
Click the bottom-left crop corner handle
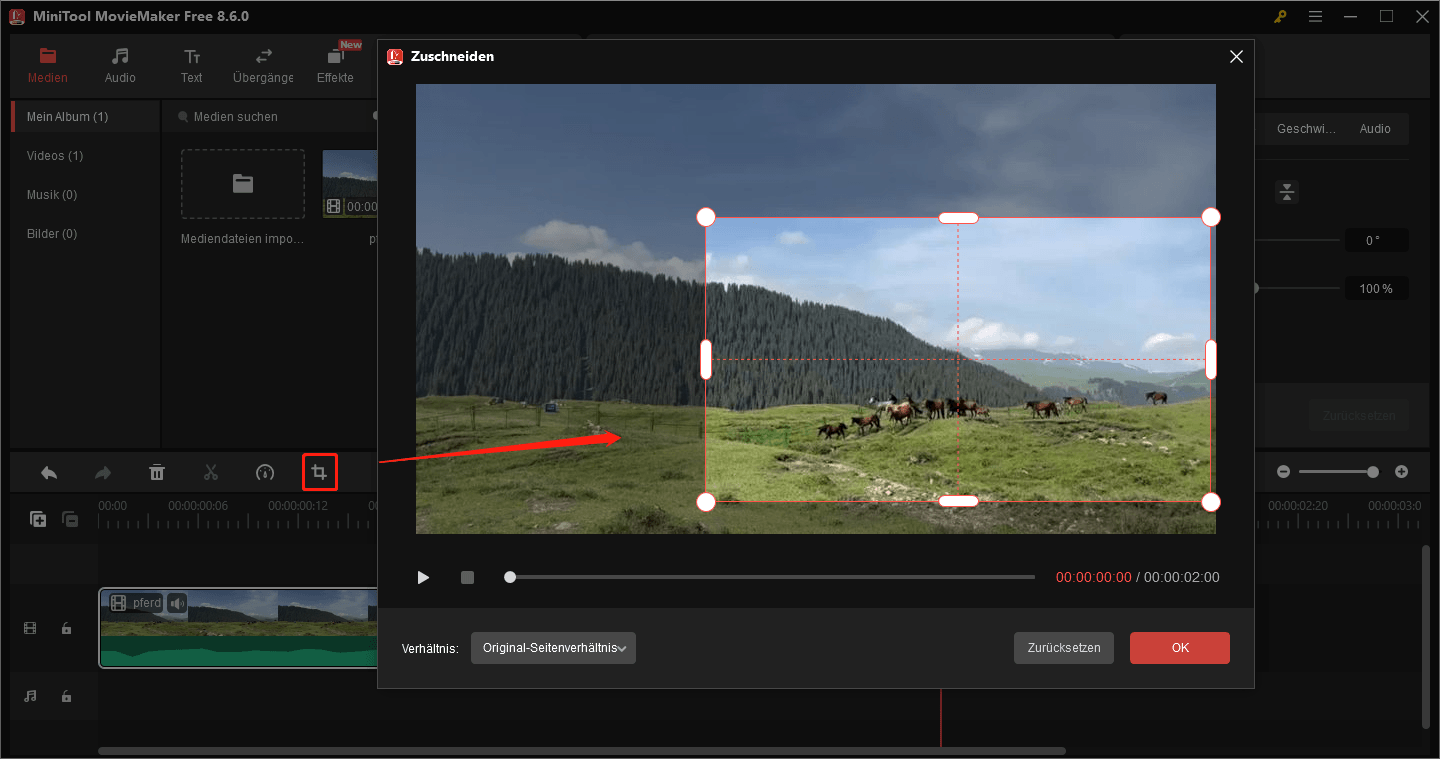[706, 502]
